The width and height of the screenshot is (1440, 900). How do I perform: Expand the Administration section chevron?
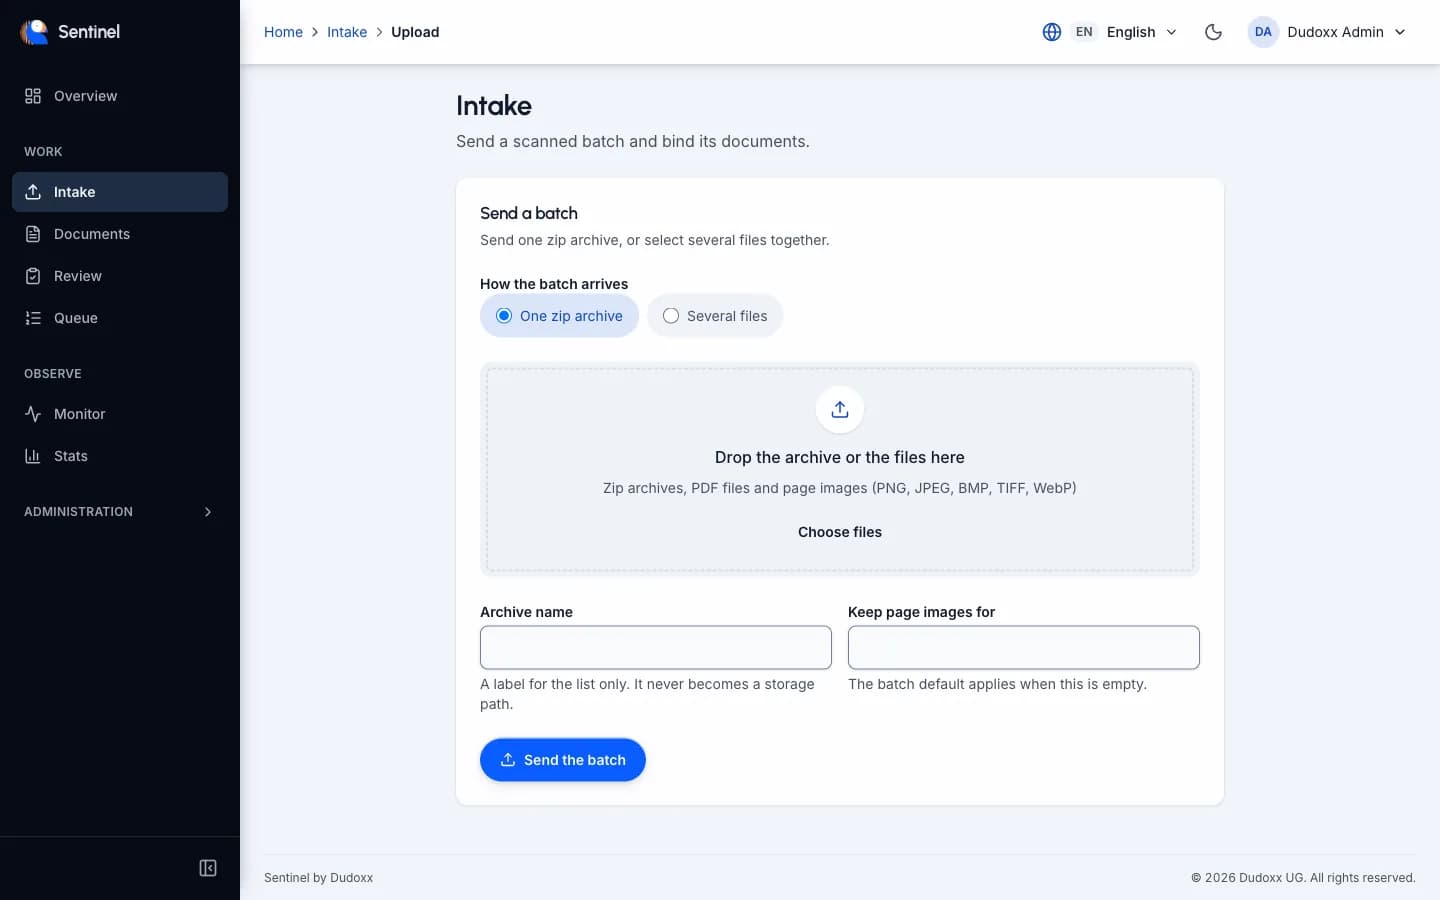tap(208, 512)
